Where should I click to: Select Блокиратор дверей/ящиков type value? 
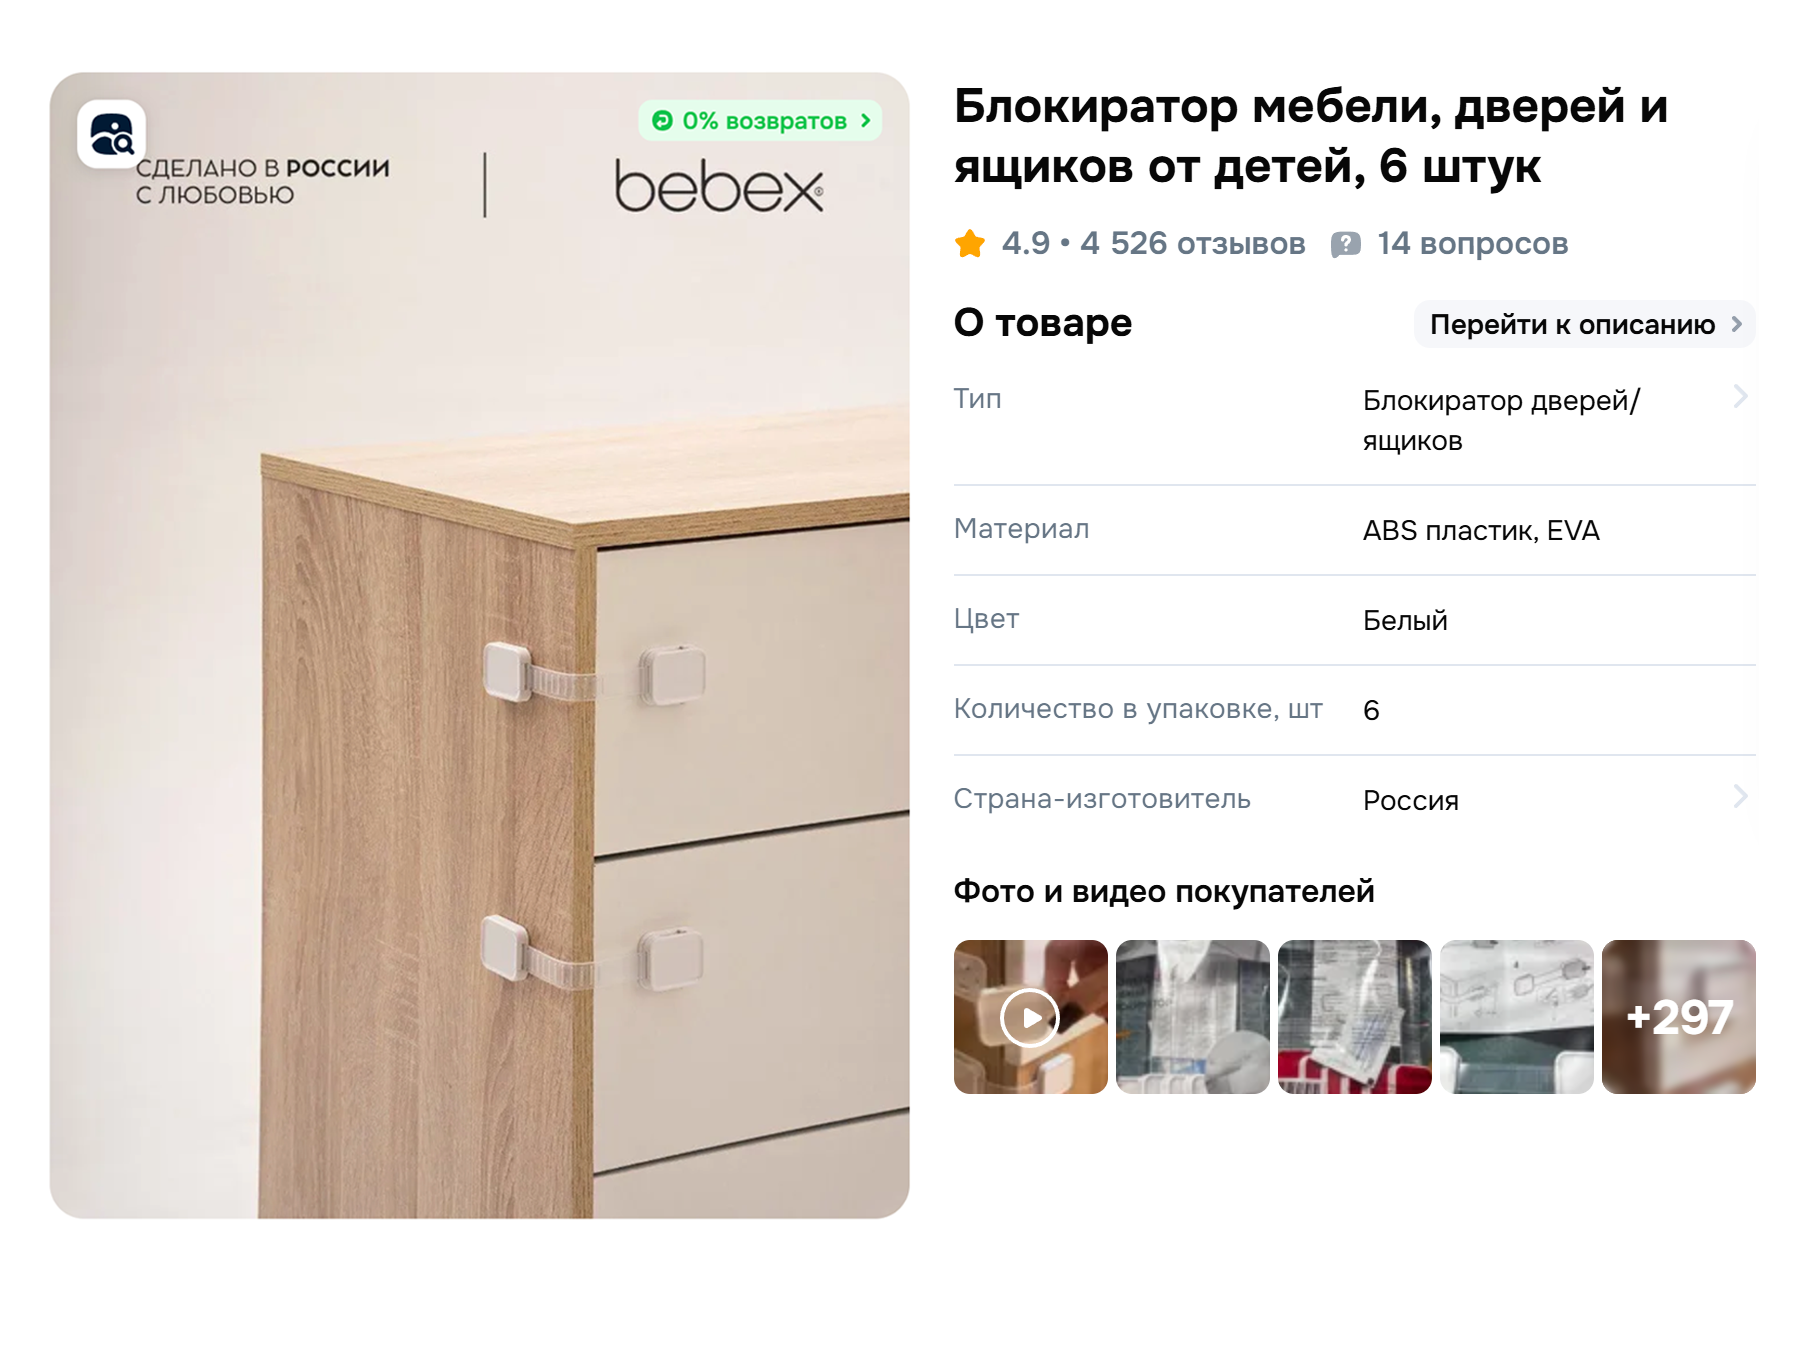click(x=1501, y=420)
